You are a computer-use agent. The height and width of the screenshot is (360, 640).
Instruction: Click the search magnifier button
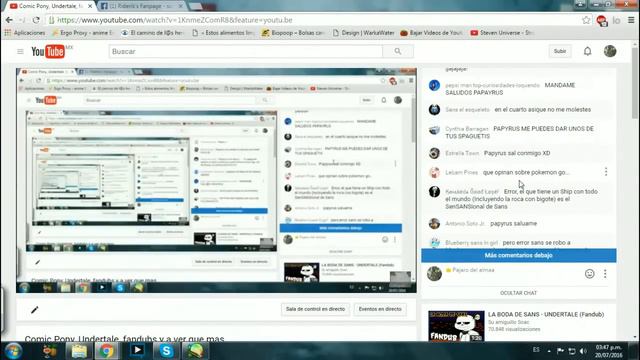pos(398,51)
